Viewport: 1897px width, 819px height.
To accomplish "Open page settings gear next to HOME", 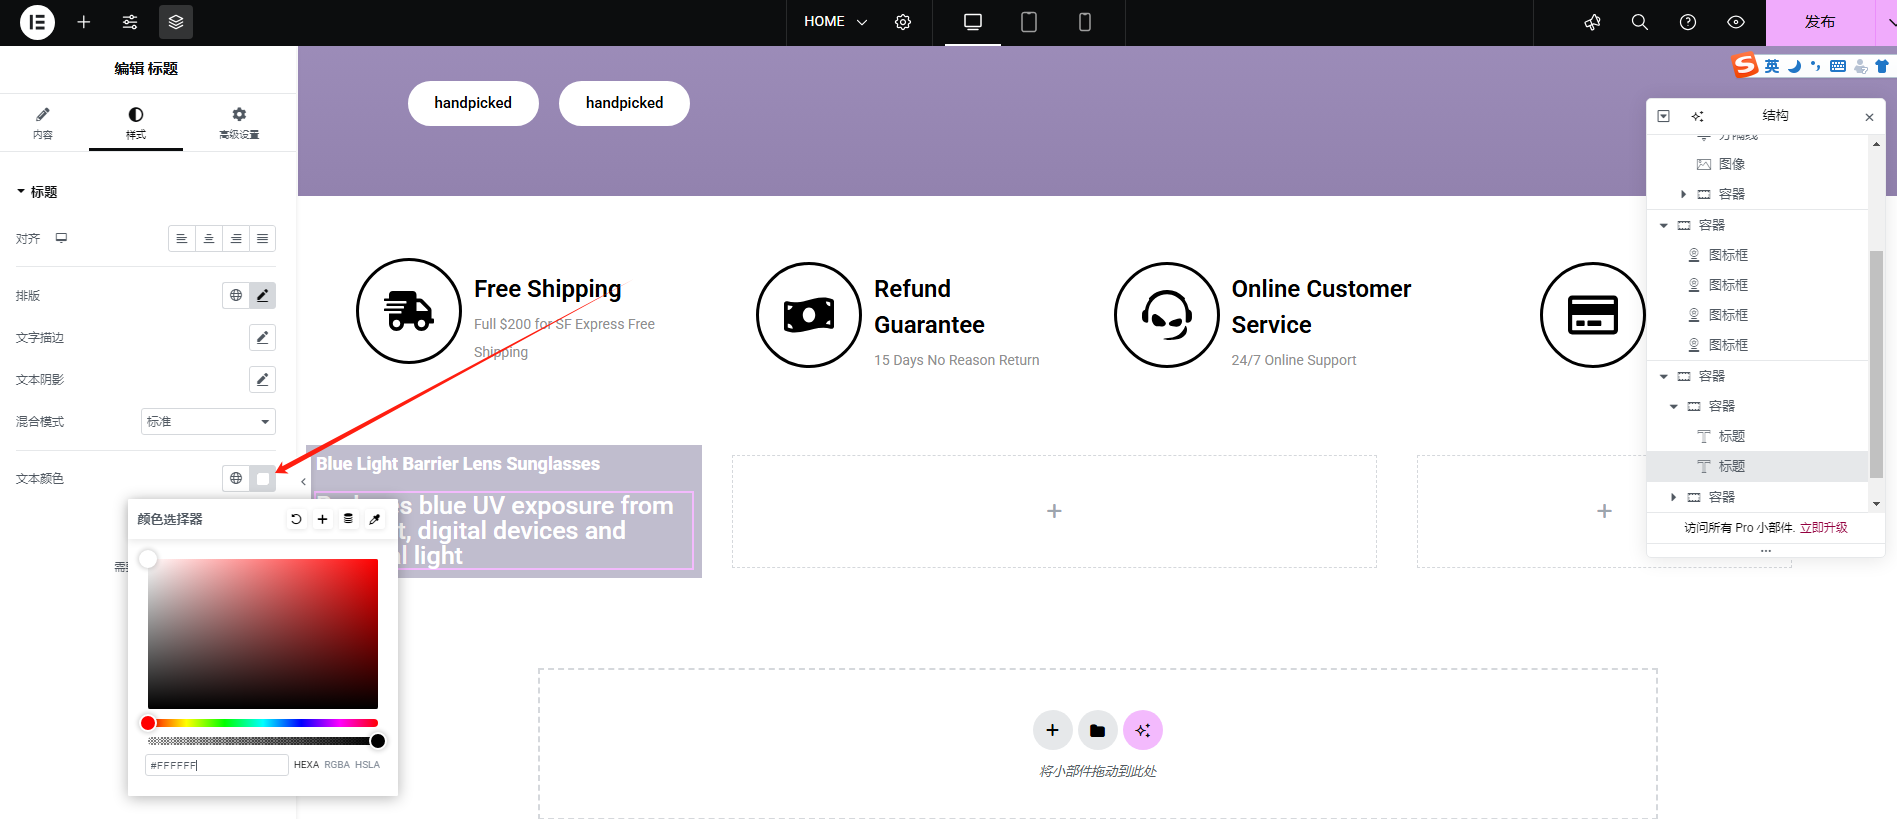I will (903, 22).
